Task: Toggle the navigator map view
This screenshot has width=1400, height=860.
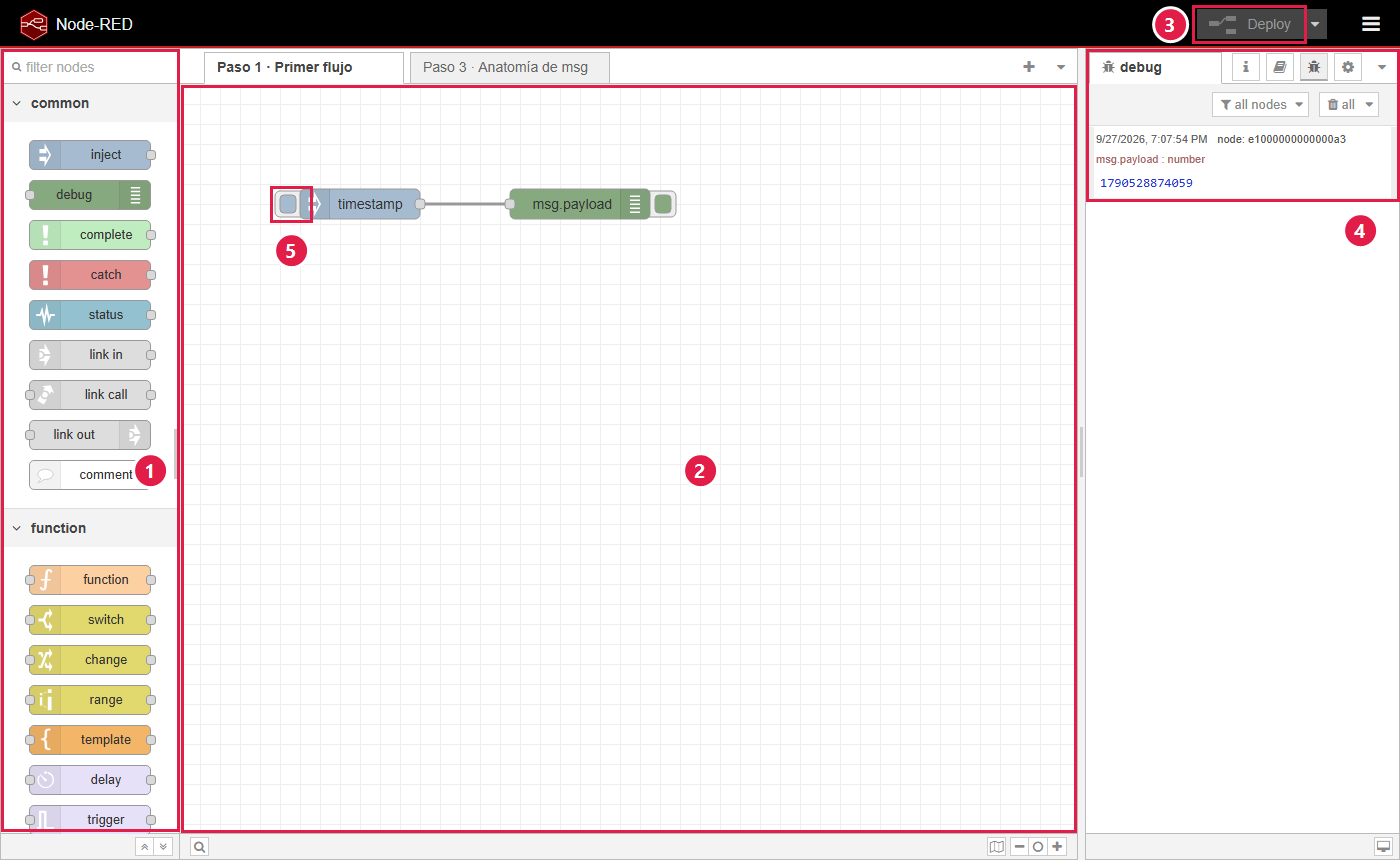Action: point(996,846)
